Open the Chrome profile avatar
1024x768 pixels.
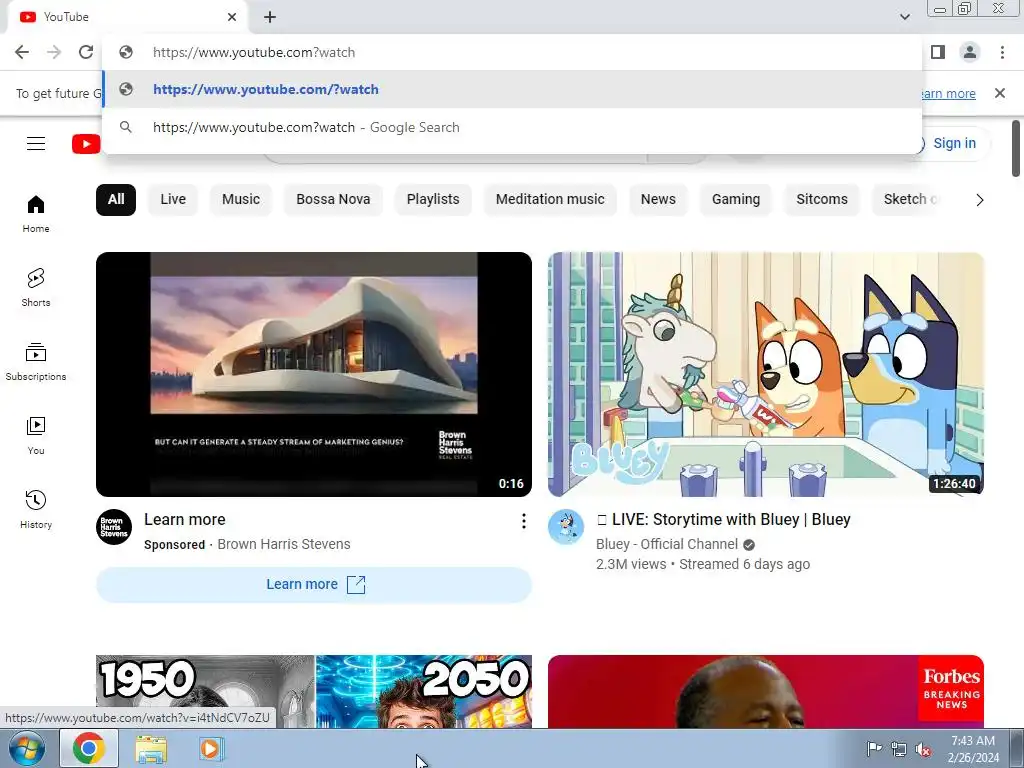click(970, 52)
